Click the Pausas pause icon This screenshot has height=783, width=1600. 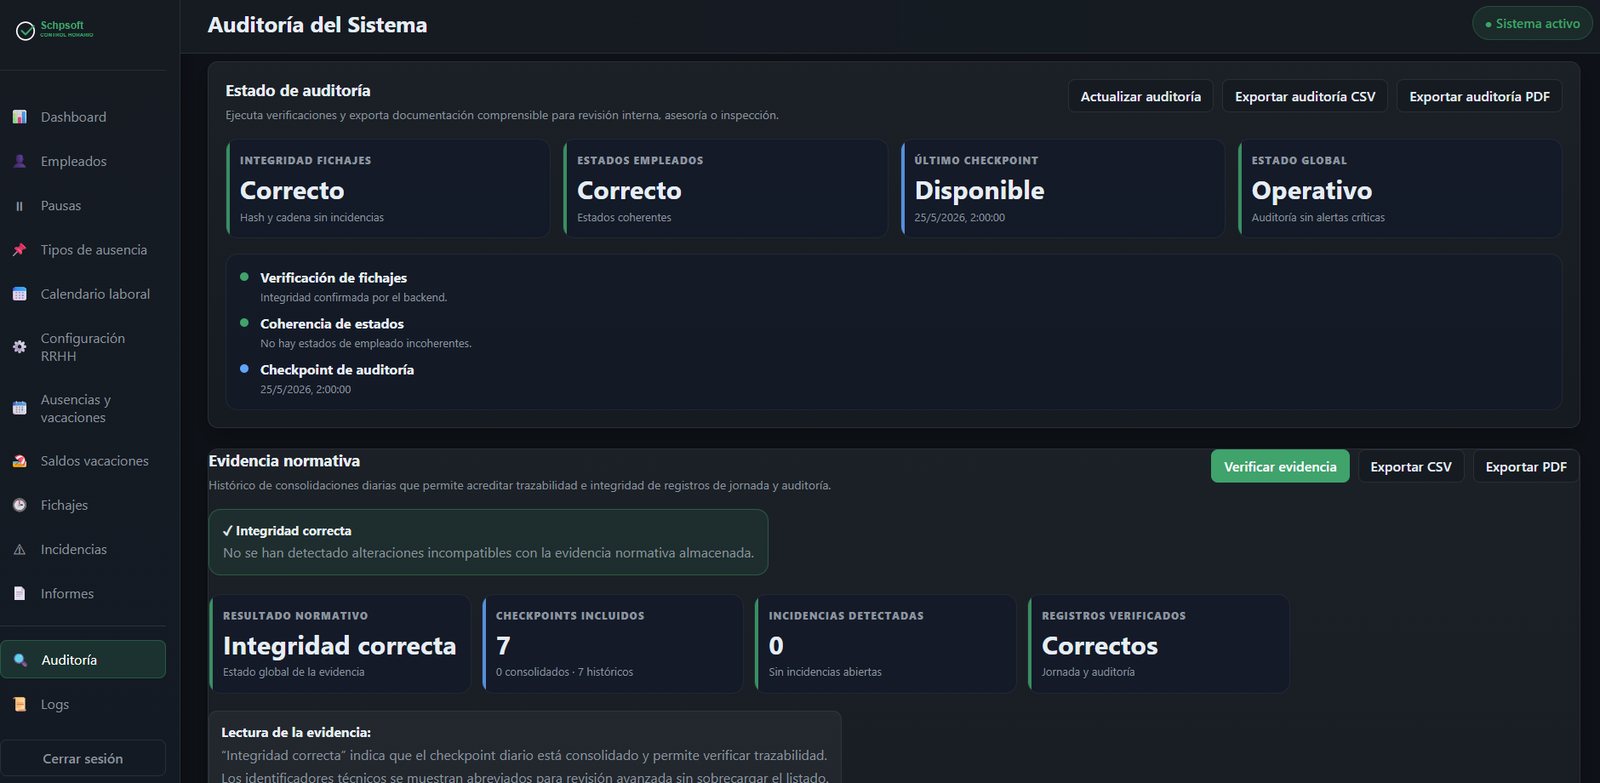(19, 206)
